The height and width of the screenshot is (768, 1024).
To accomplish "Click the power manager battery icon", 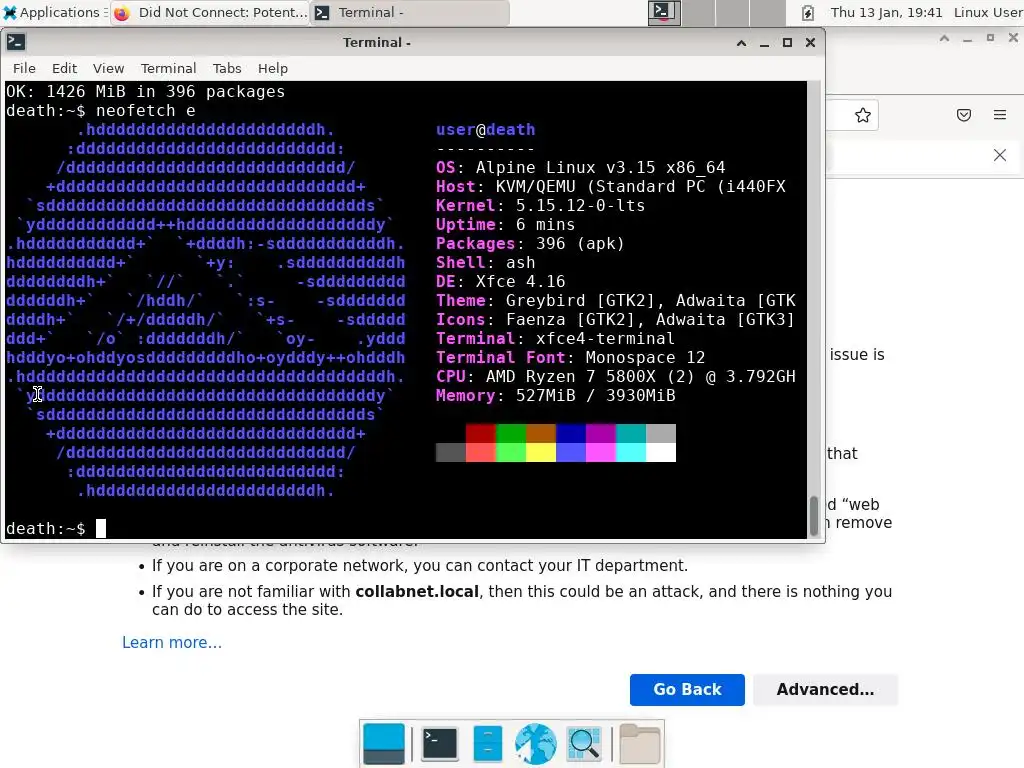I will click(808, 12).
